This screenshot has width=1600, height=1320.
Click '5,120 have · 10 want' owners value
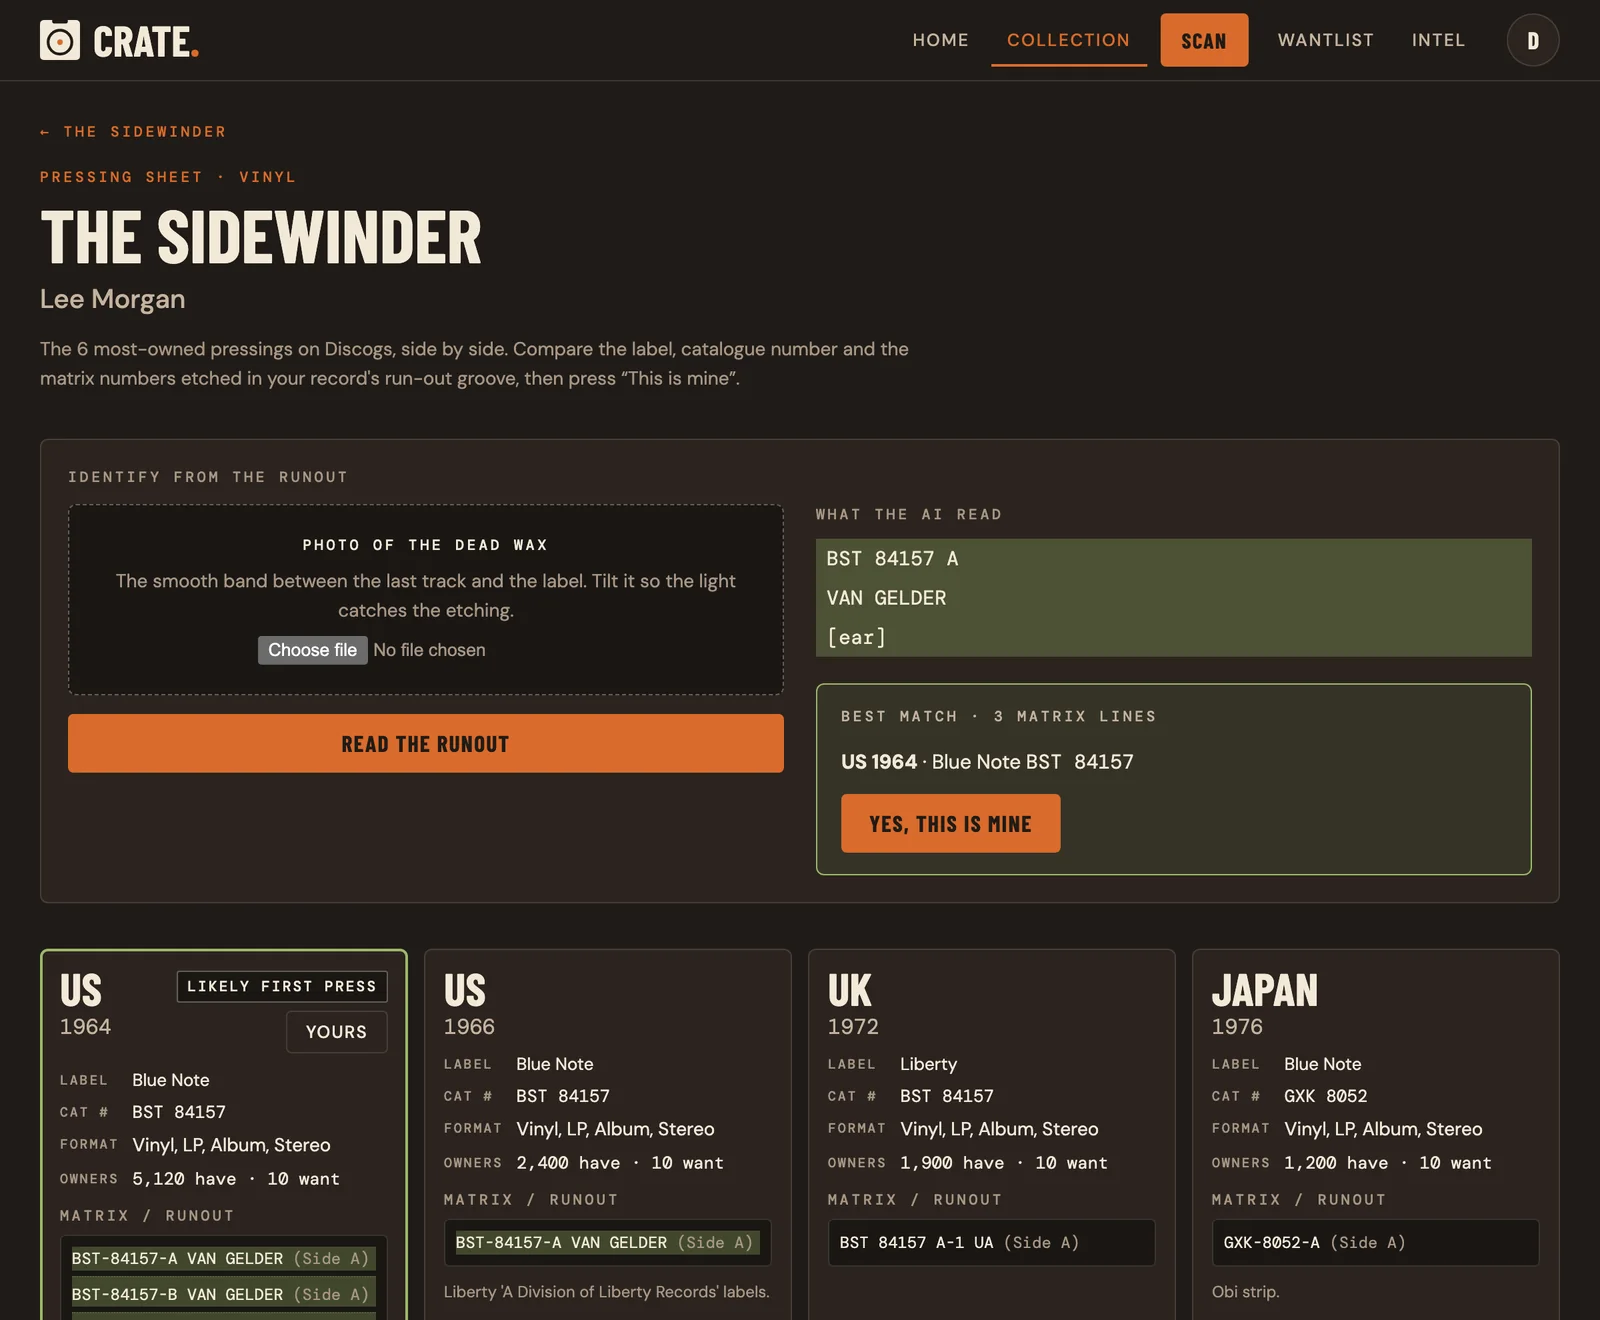click(x=236, y=1179)
